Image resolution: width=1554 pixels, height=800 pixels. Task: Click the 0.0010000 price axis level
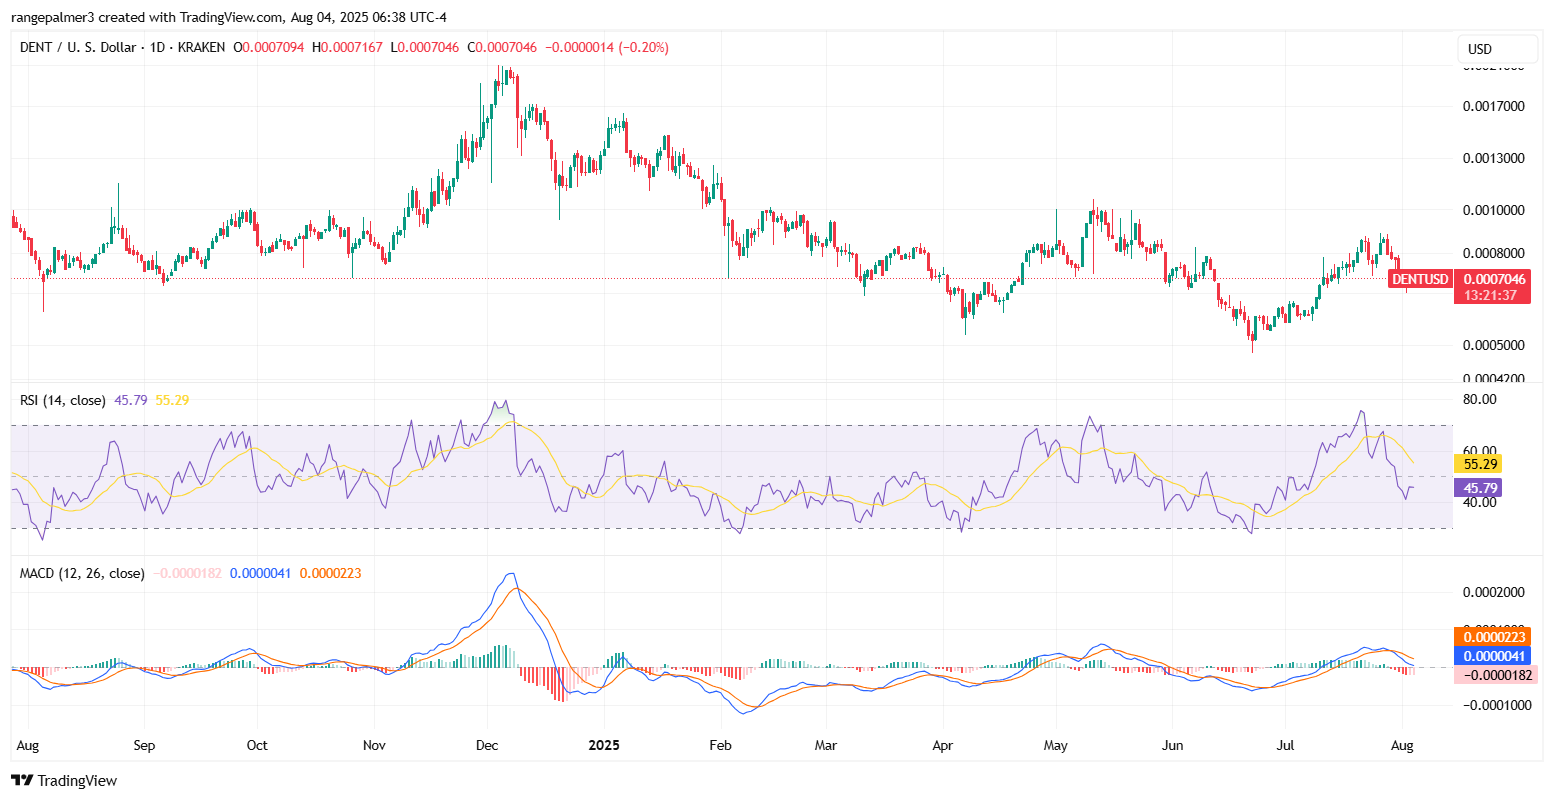click(1494, 210)
